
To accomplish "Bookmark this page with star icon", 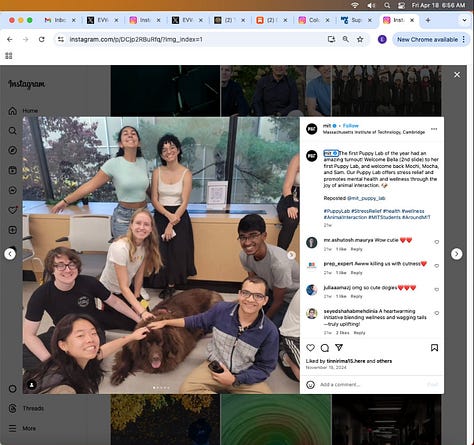I will coord(360,39).
